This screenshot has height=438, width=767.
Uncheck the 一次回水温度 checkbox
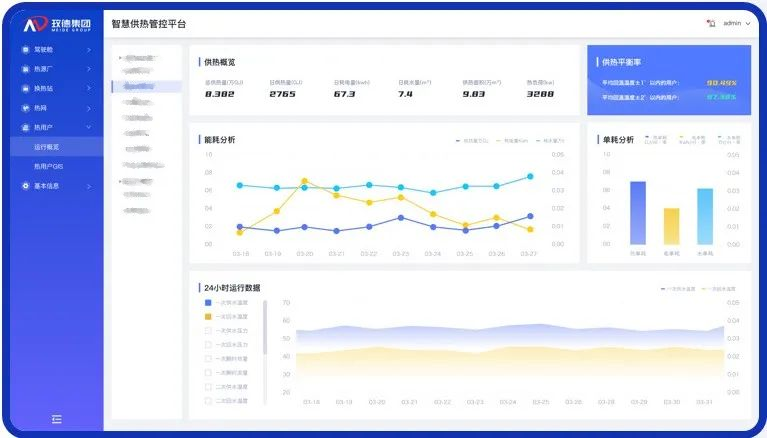[208, 317]
